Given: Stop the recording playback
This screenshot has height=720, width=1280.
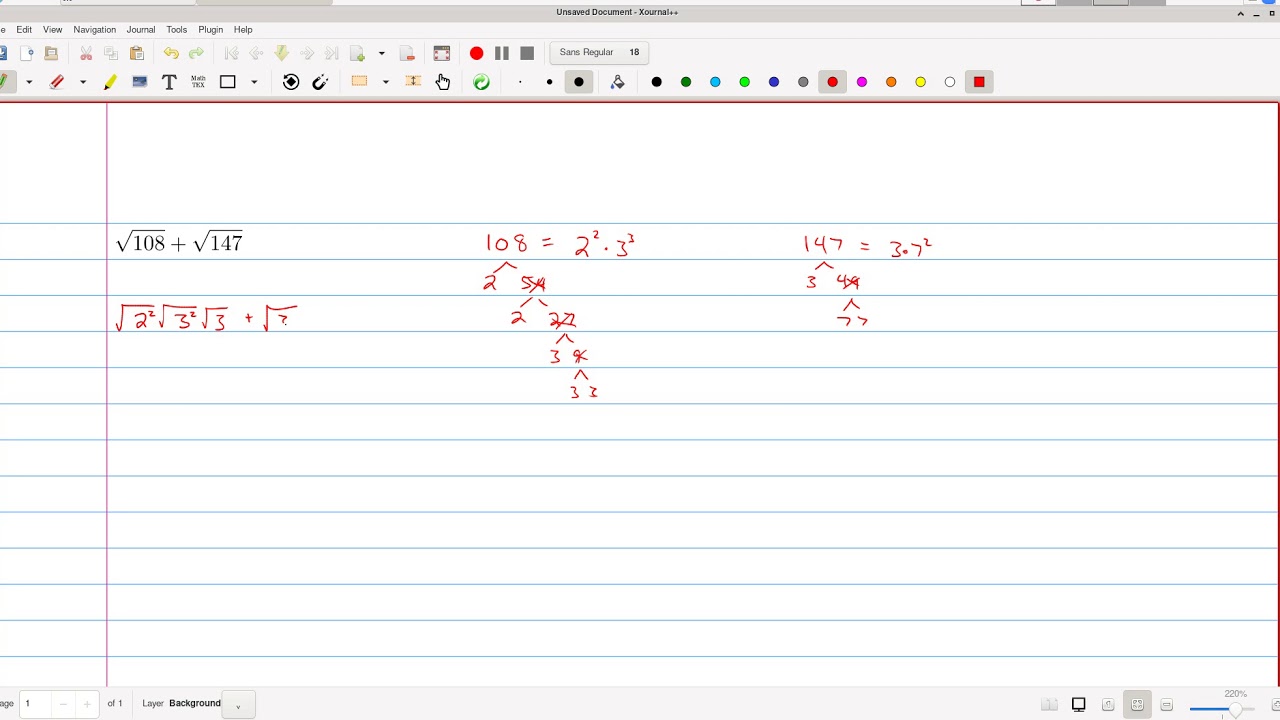Looking at the screenshot, I should [x=527, y=53].
